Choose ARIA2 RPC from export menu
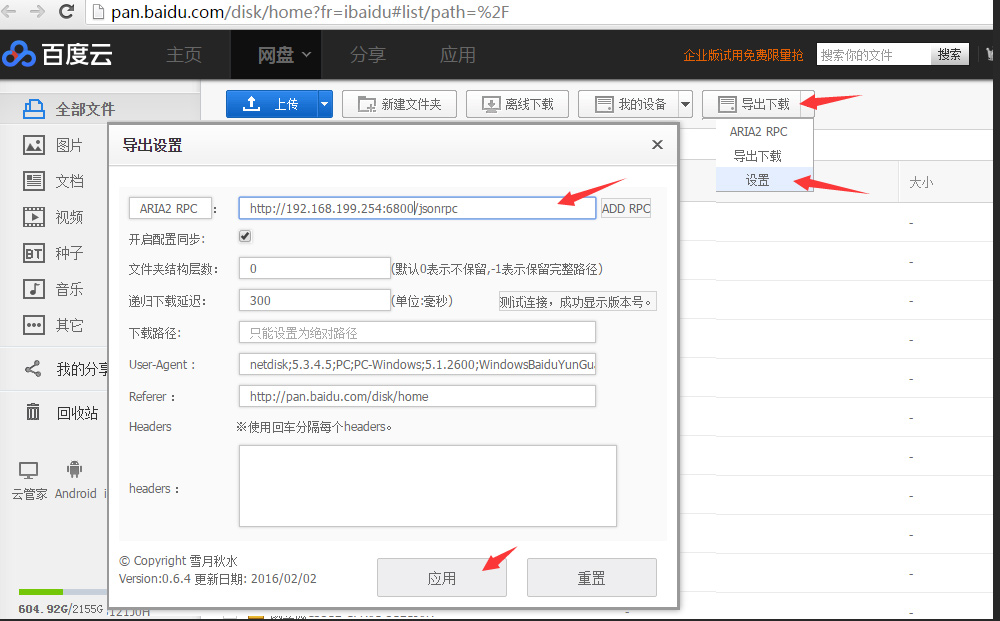Image resolution: width=1000 pixels, height=621 pixels. click(758, 131)
